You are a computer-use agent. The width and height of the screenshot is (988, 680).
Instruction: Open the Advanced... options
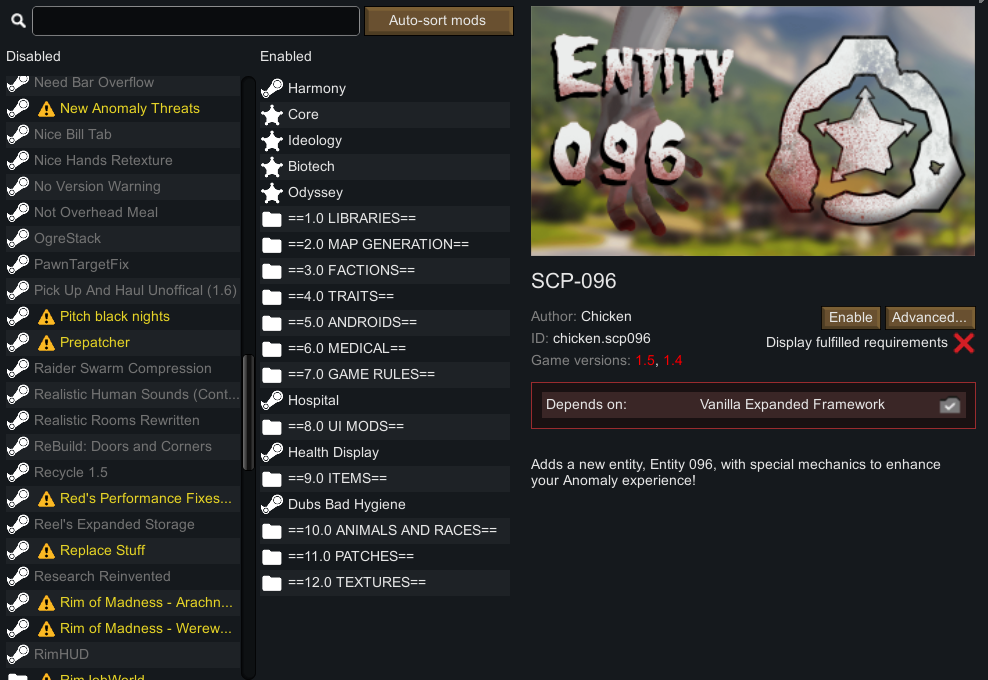929,317
